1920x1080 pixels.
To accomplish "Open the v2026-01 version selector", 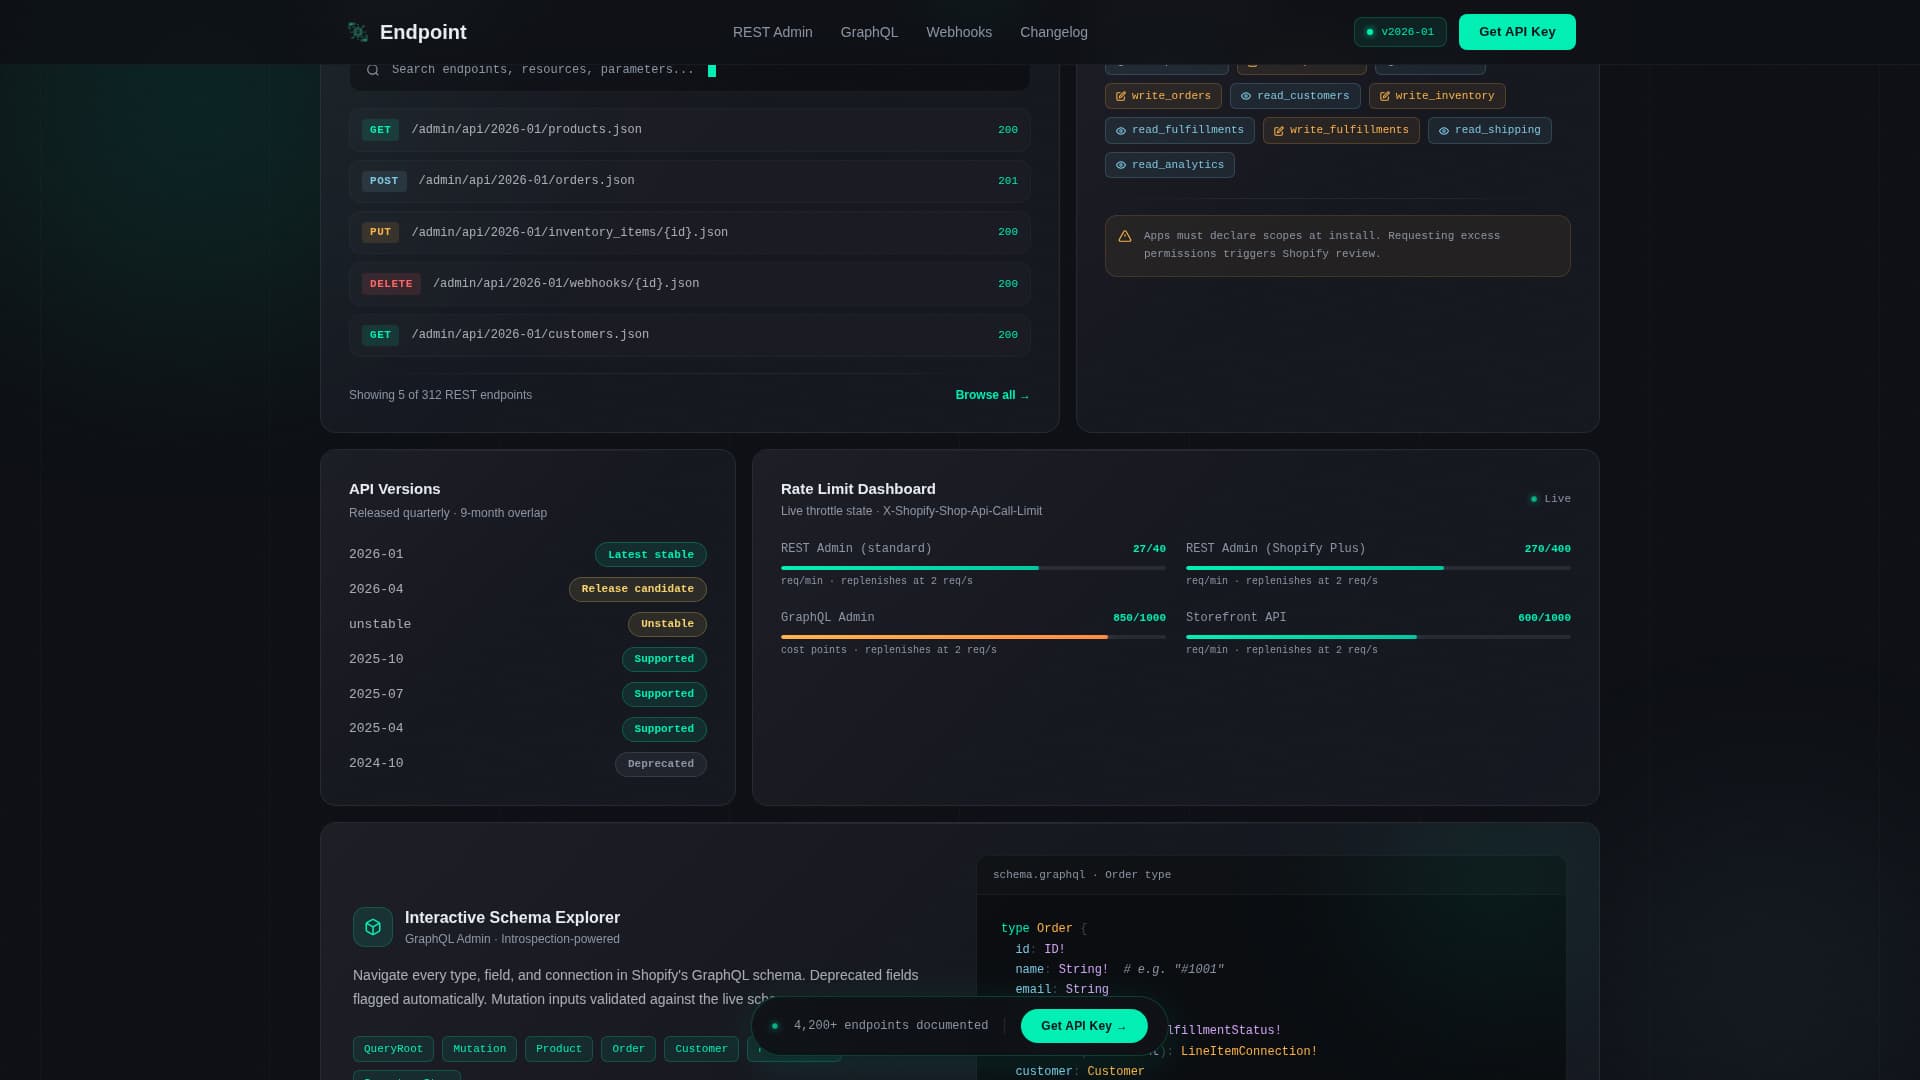I will [x=1399, y=32].
